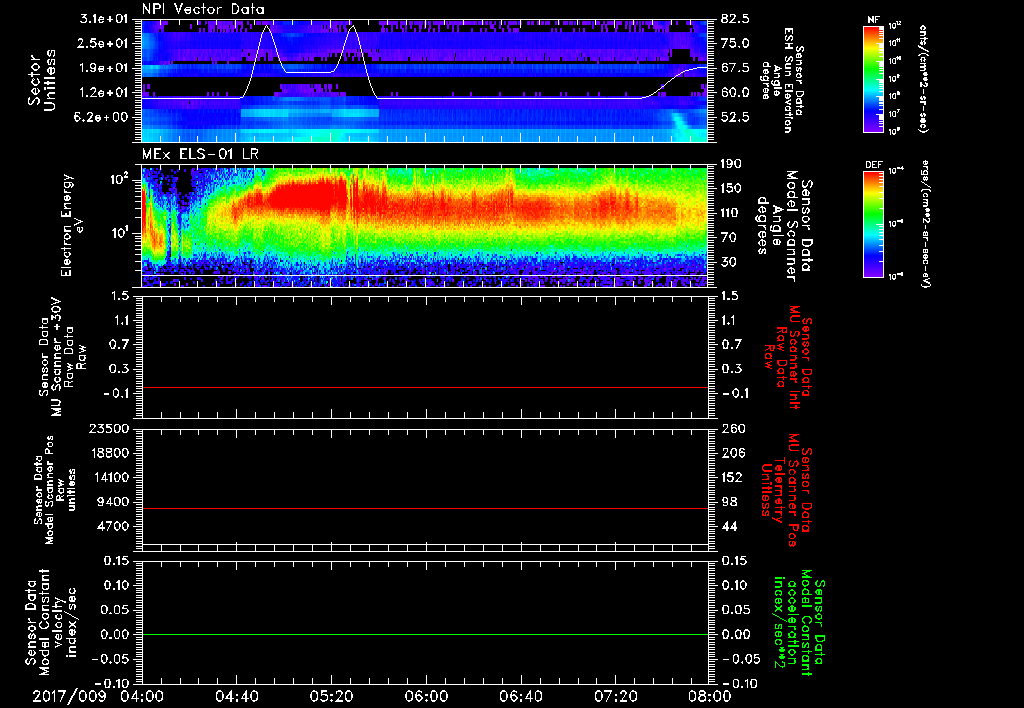Click the '75.0' elevation tick label
The image size is (1024, 708).
pos(735,43)
